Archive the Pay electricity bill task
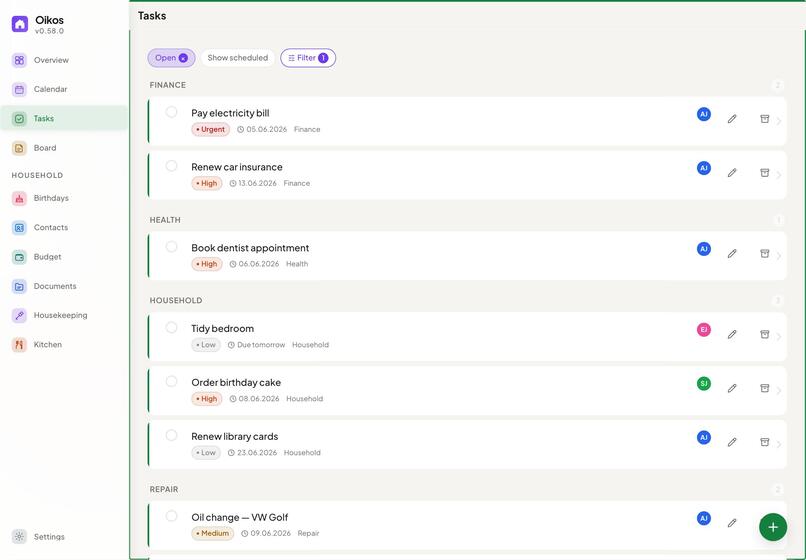Viewport: 806px width, 560px height. 765,119
